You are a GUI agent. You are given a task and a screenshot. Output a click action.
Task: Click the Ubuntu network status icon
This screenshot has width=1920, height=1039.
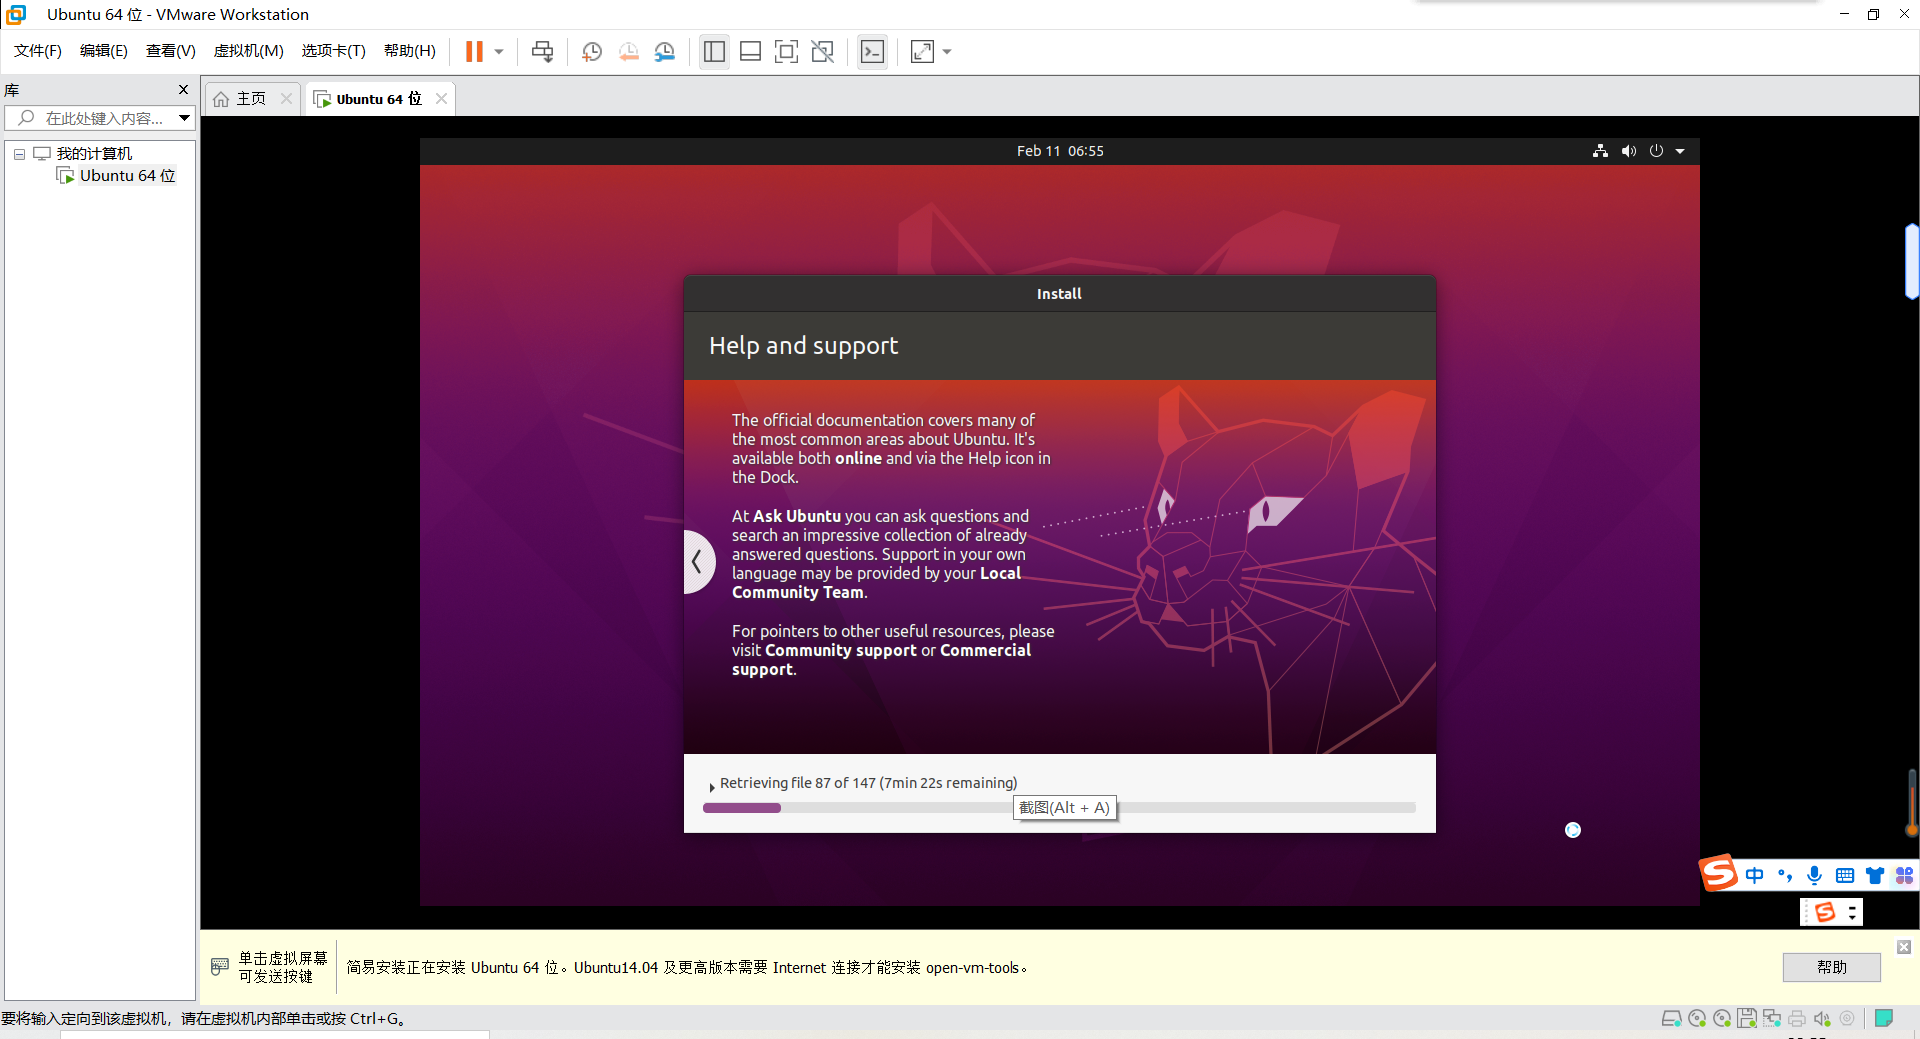tap(1600, 151)
